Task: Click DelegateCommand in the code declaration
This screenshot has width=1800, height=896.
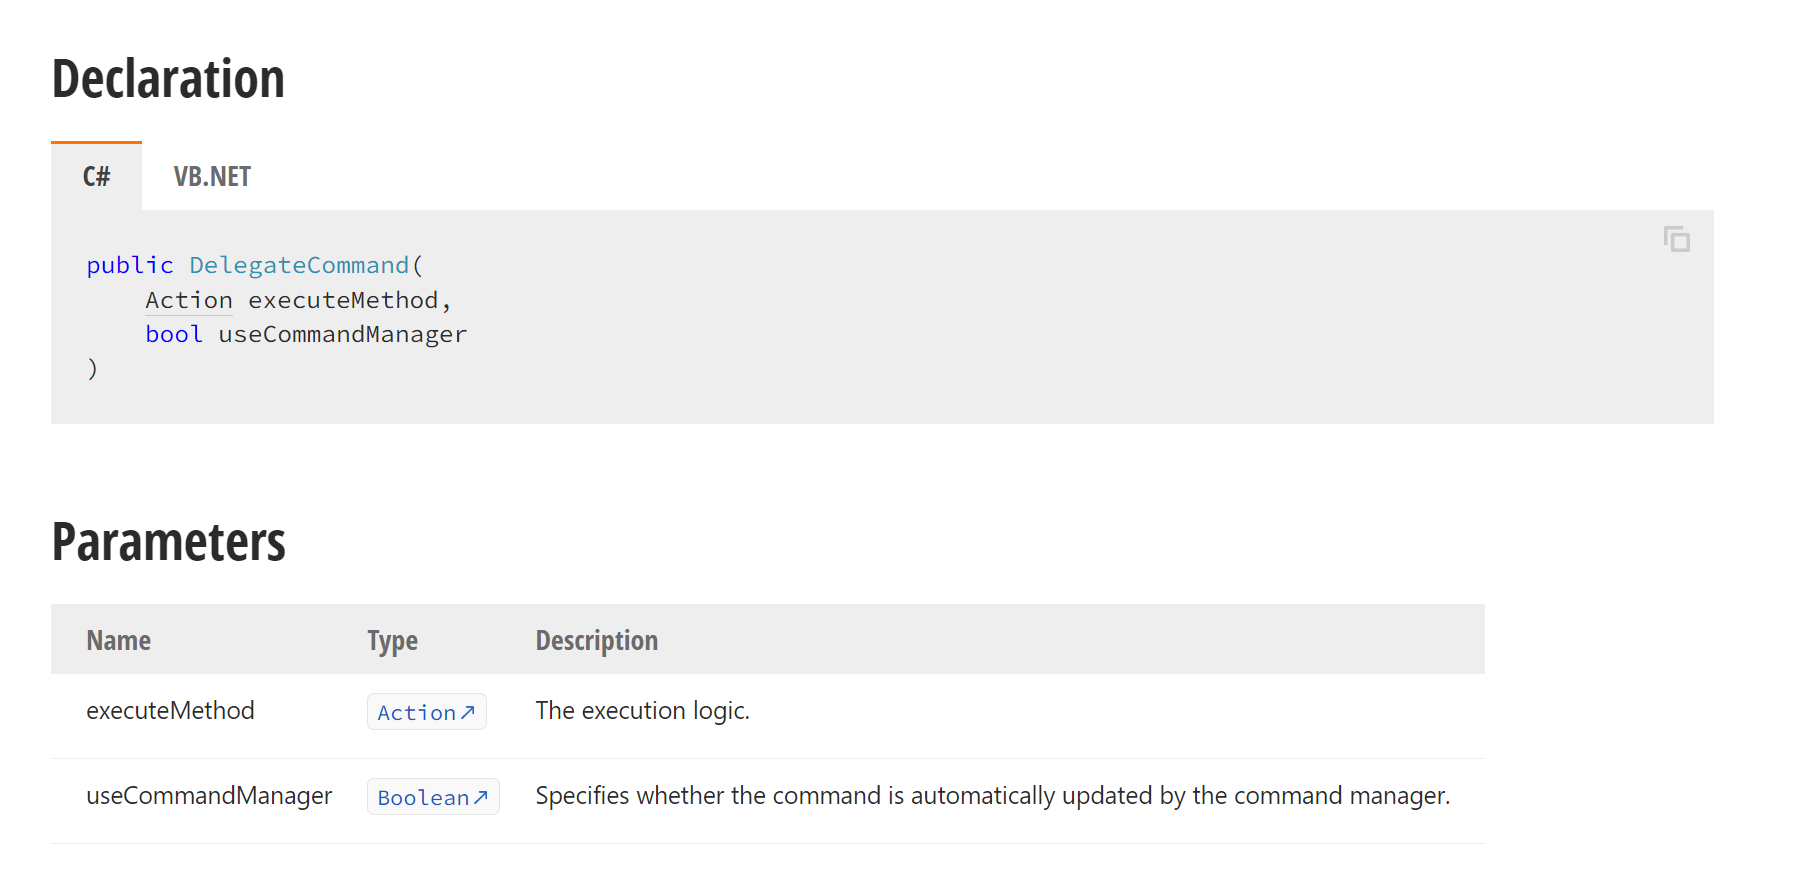Action: pyautogui.click(x=299, y=265)
